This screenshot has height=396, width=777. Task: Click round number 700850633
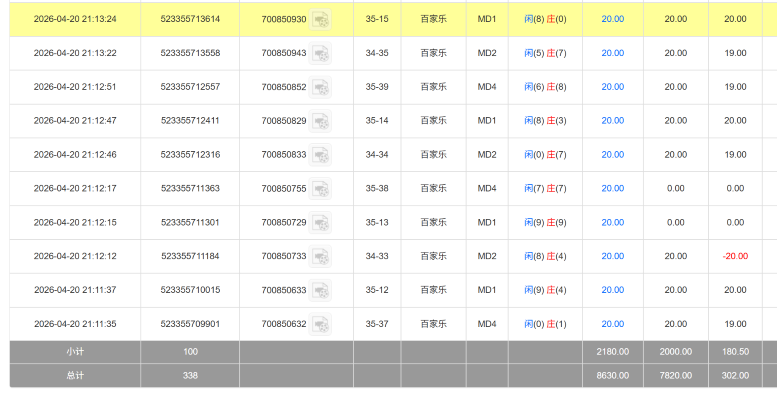(284, 290)
